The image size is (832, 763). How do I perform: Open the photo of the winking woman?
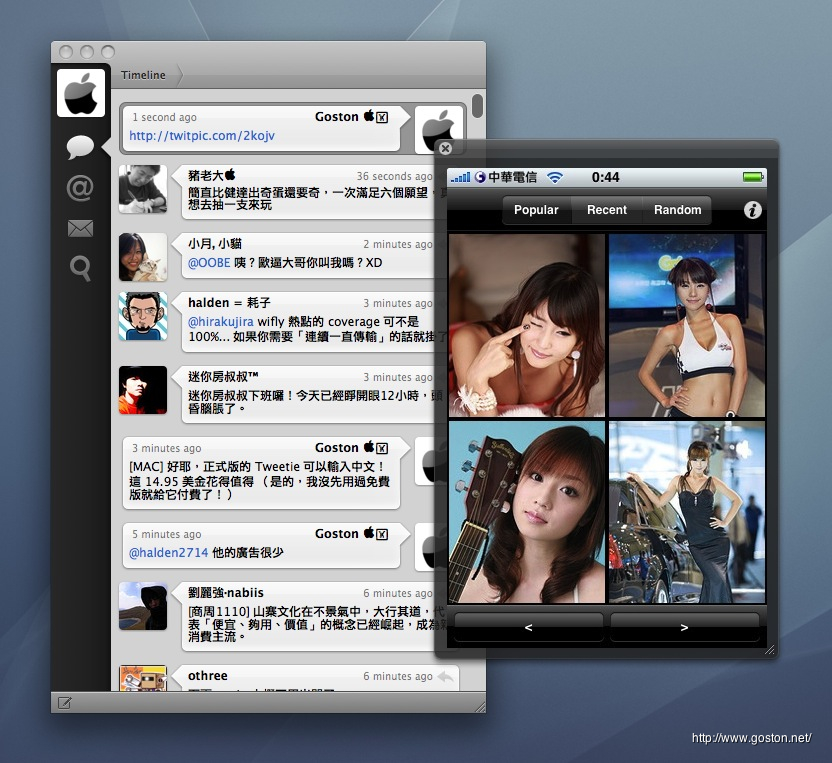click(x=527, y=325)
